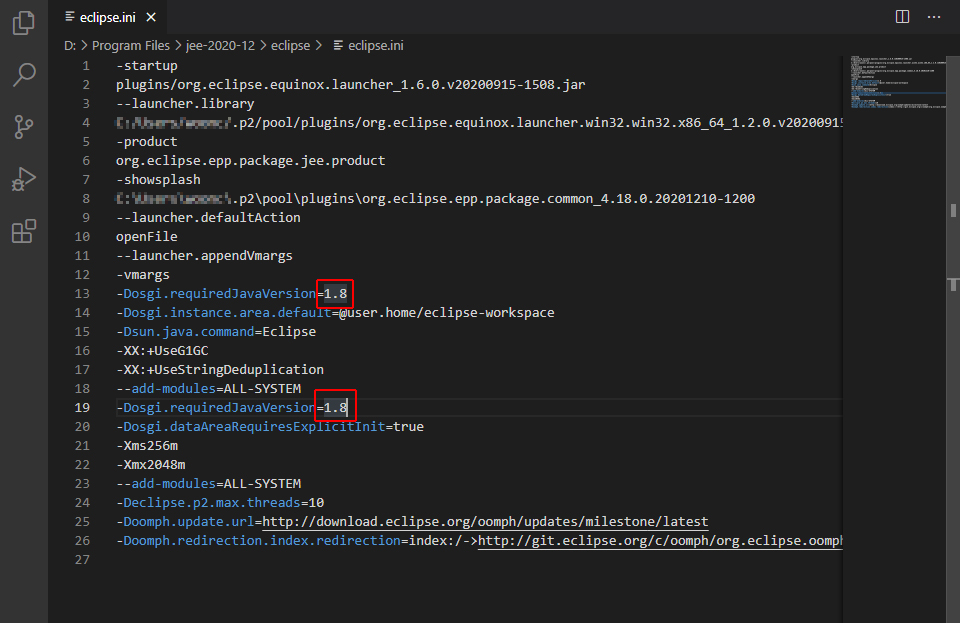Viewport: 960px width, 623px height.
Task: Click the 'openFile' line
Action: pos(147,237)
